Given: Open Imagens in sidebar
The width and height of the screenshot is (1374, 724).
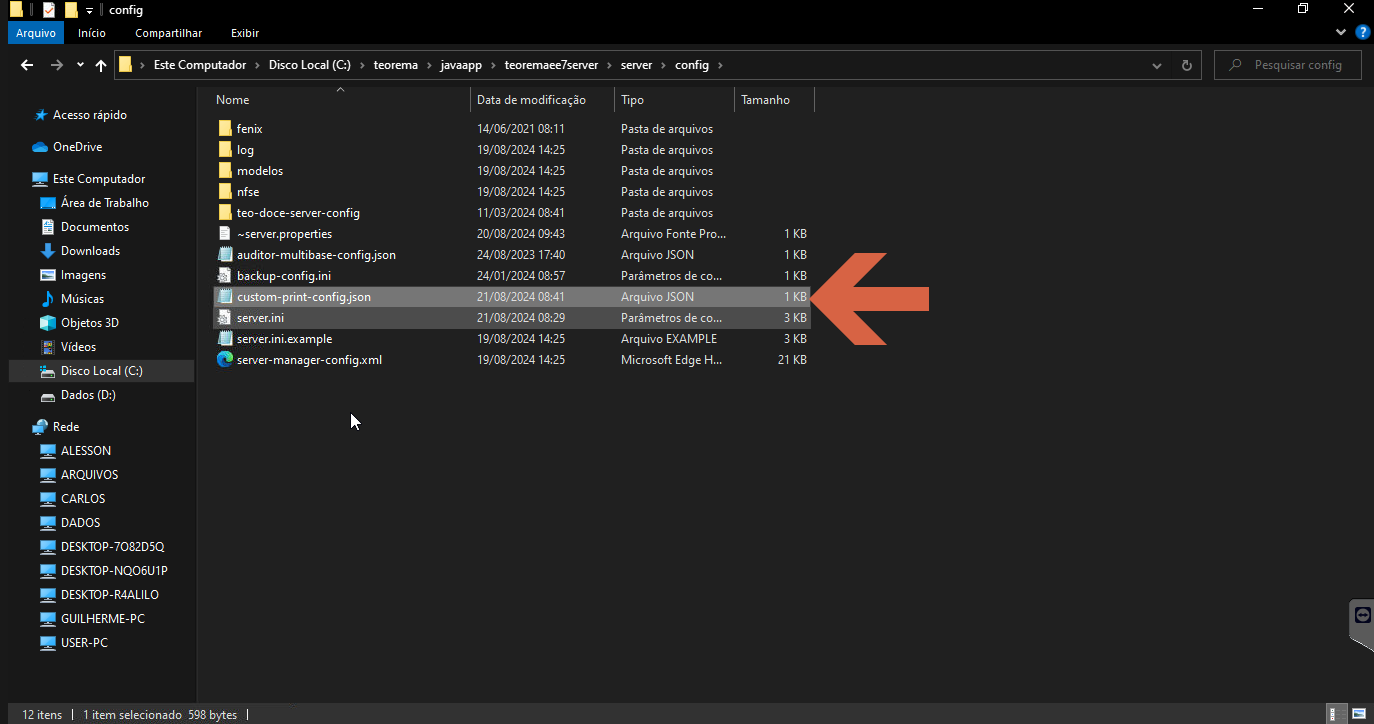Looking at the screenshot, I should [83, 275].
